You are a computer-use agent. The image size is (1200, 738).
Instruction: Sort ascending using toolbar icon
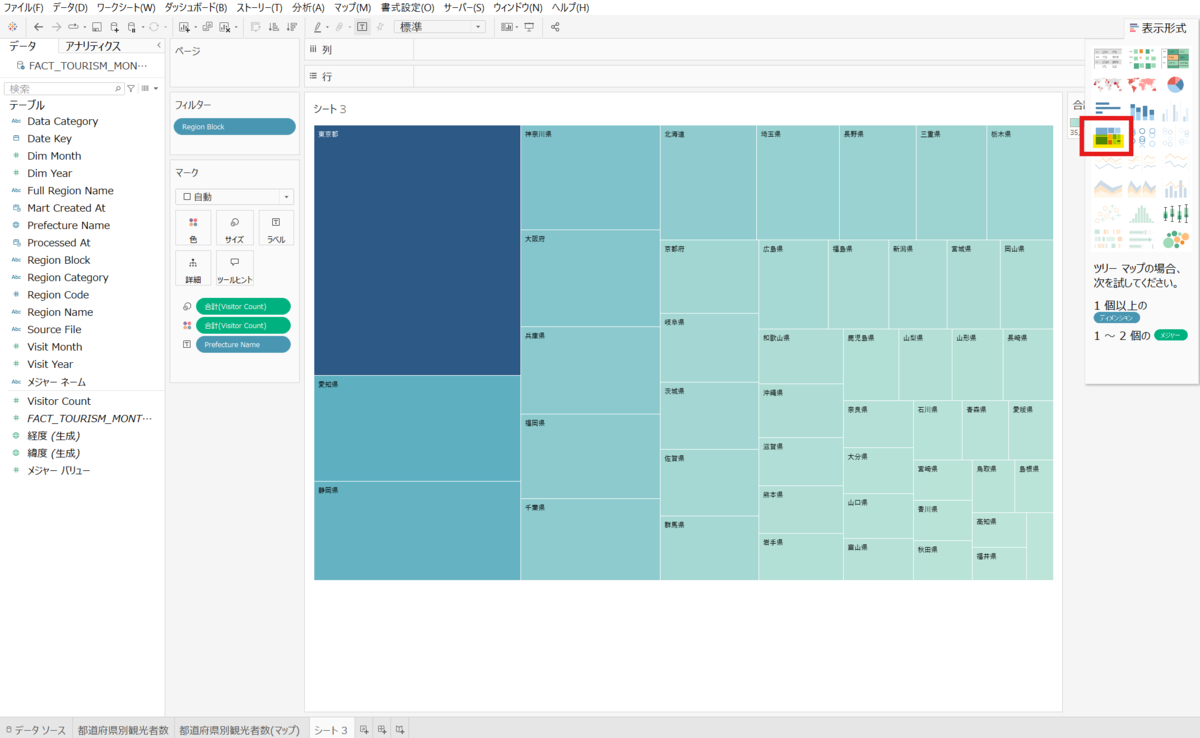tap(273, 27)
